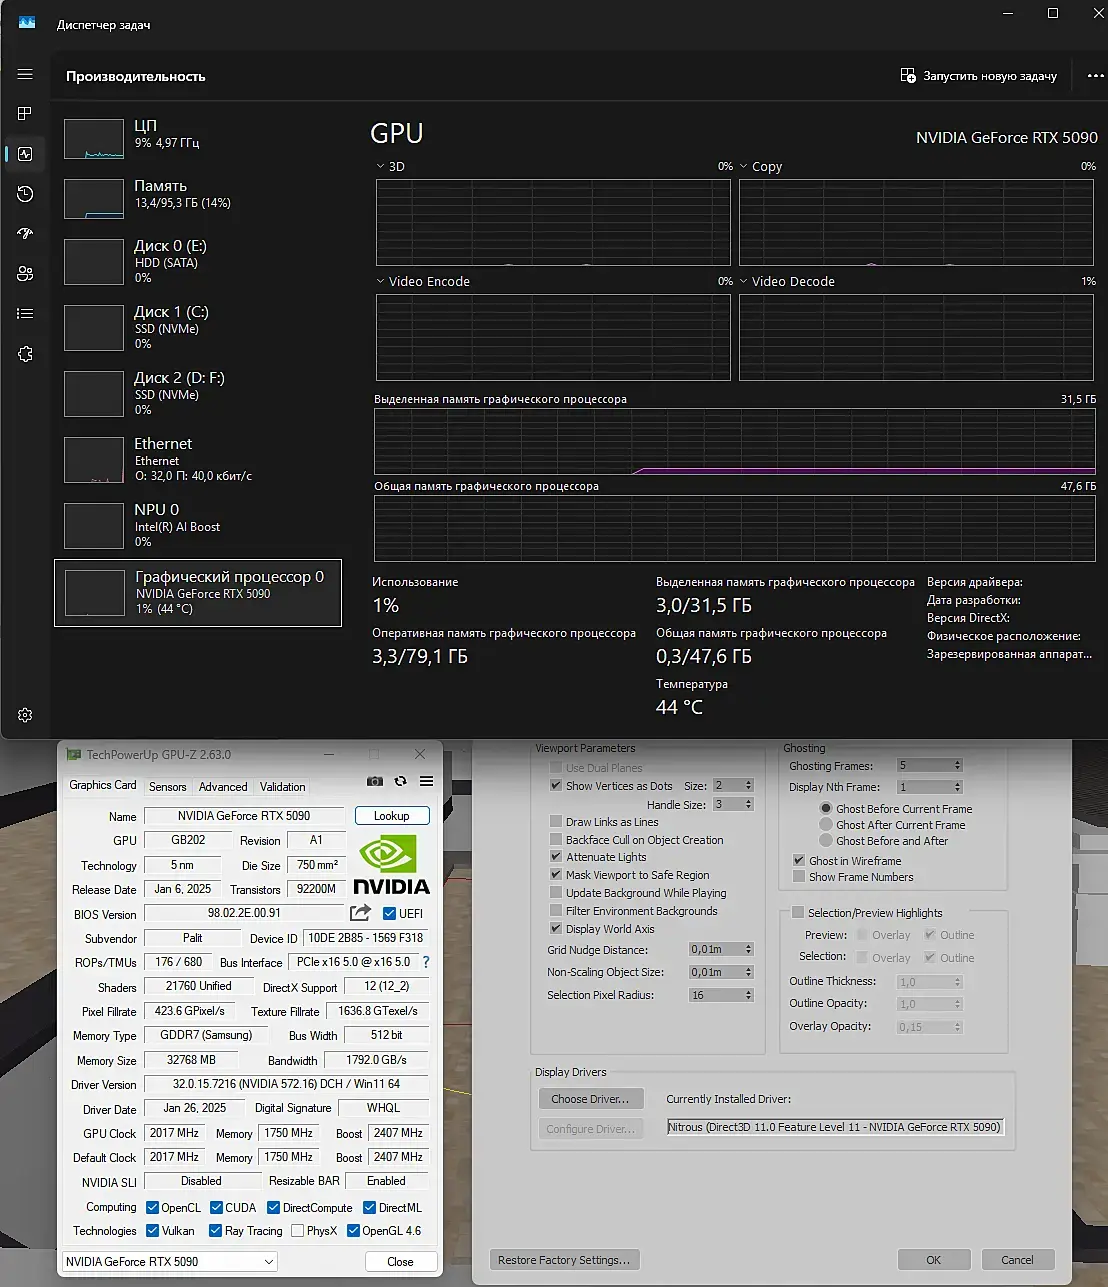This screenshot has height=1287, width=1108.
Task: Click GPU-Z camera screenshot icon
Action: [x=374, y=782]
